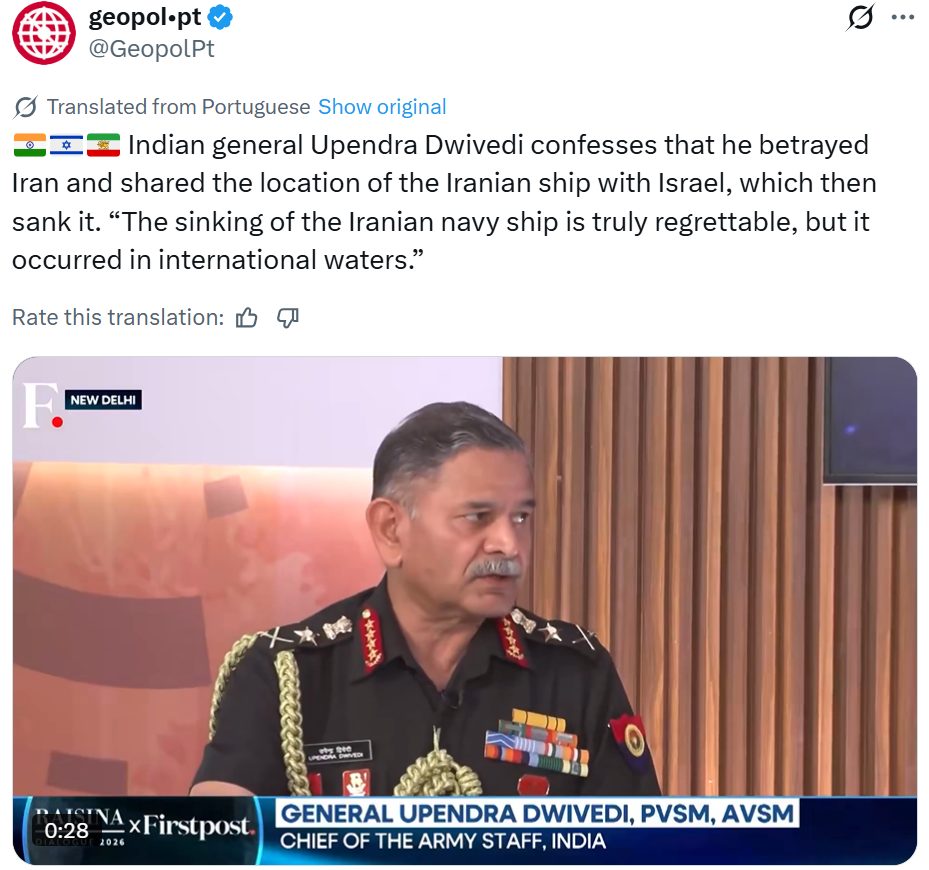929x870 pixels.
Task: Open the three-dot more options menu
Action: click(x=902, y=17)
